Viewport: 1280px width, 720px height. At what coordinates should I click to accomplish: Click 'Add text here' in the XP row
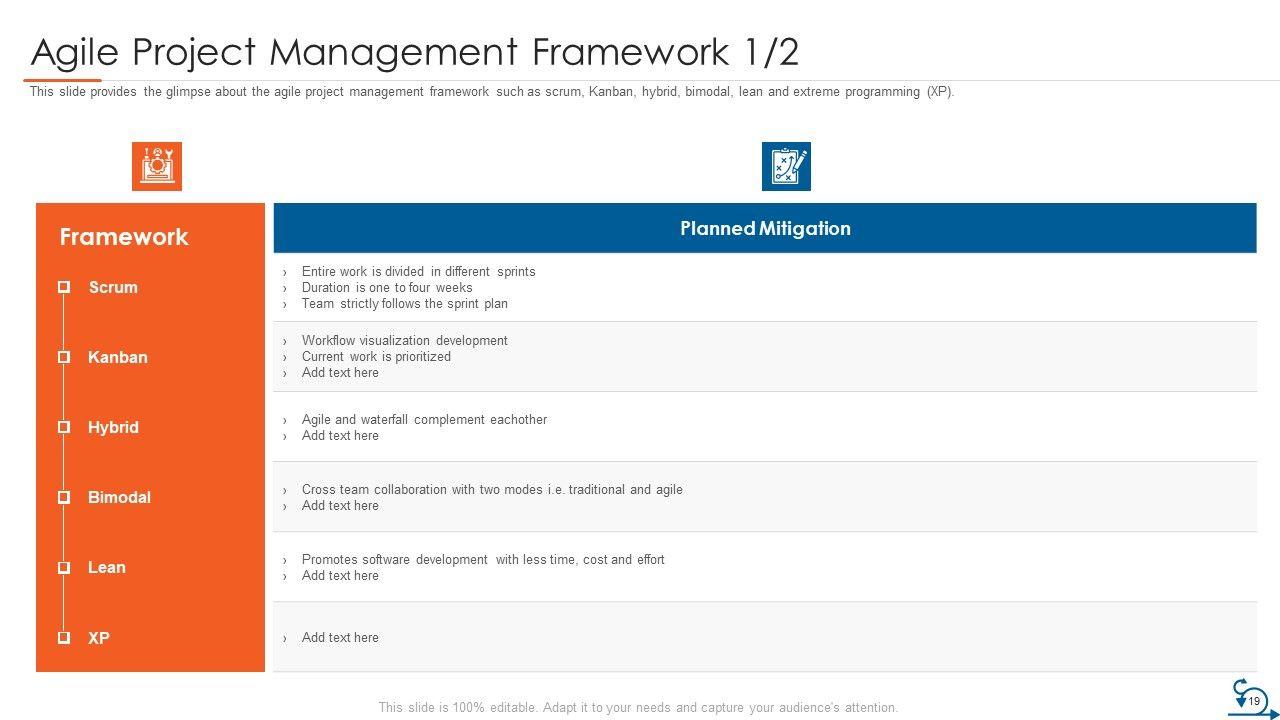(340, 637)
